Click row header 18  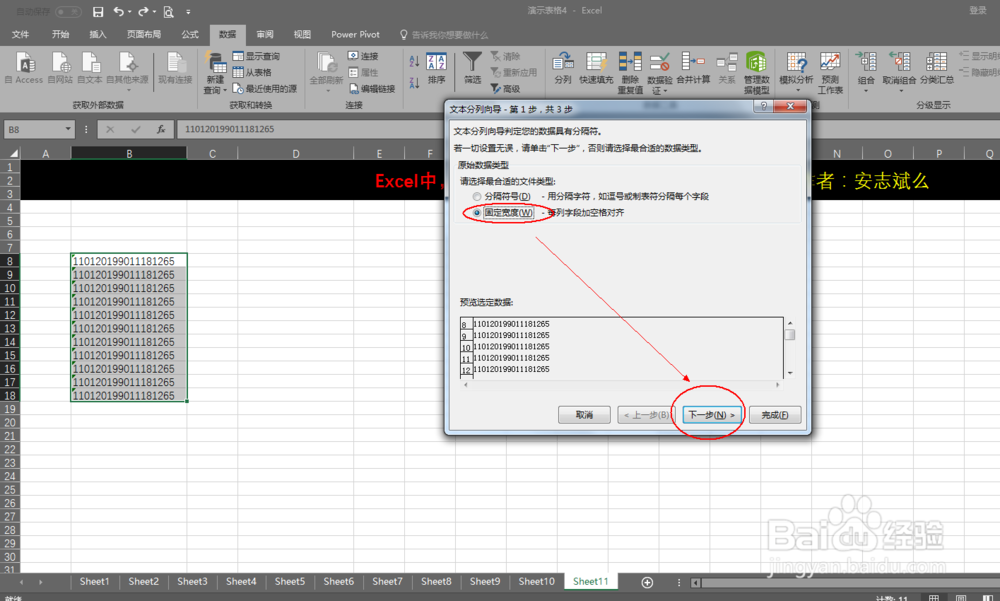pyautogui.click(x=10, y=396)
